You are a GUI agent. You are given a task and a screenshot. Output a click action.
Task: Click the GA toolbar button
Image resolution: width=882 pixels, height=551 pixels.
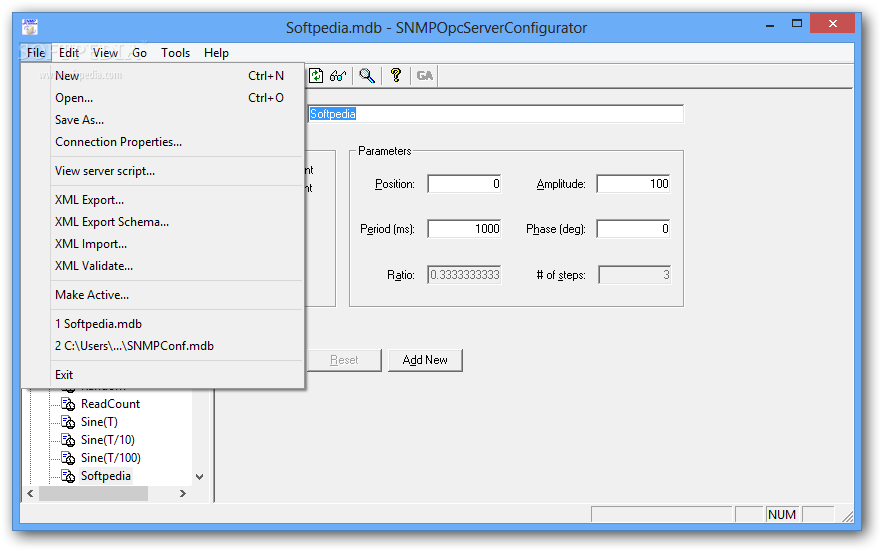425,75
